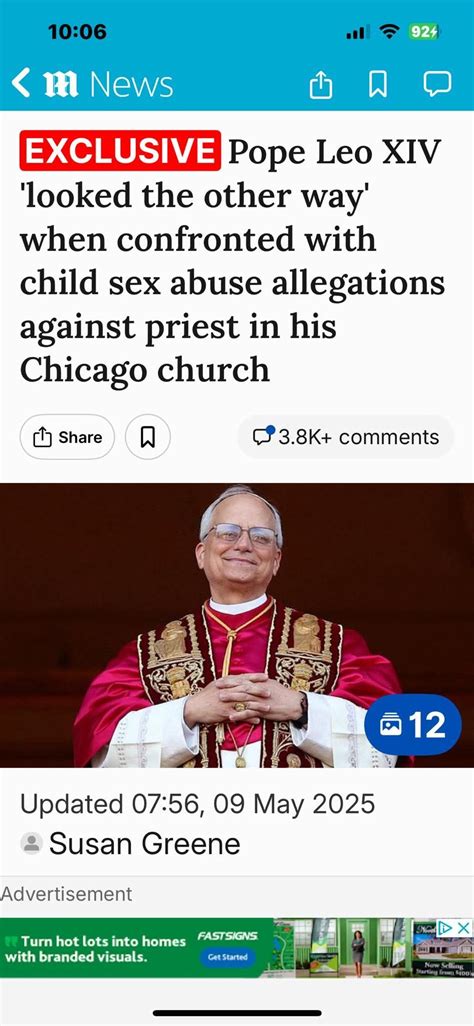View the 3.8K+ comments

click(x=346, y=437)
